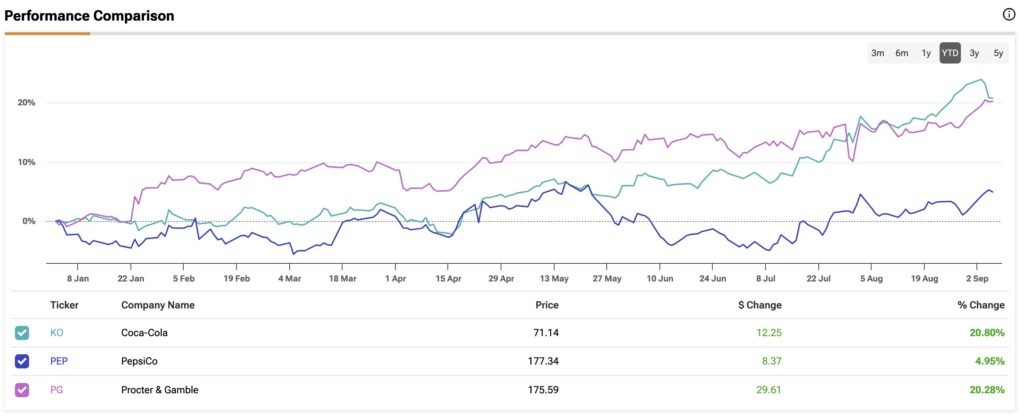
Task: Click the Company Name column header
Action: point(158,305)
